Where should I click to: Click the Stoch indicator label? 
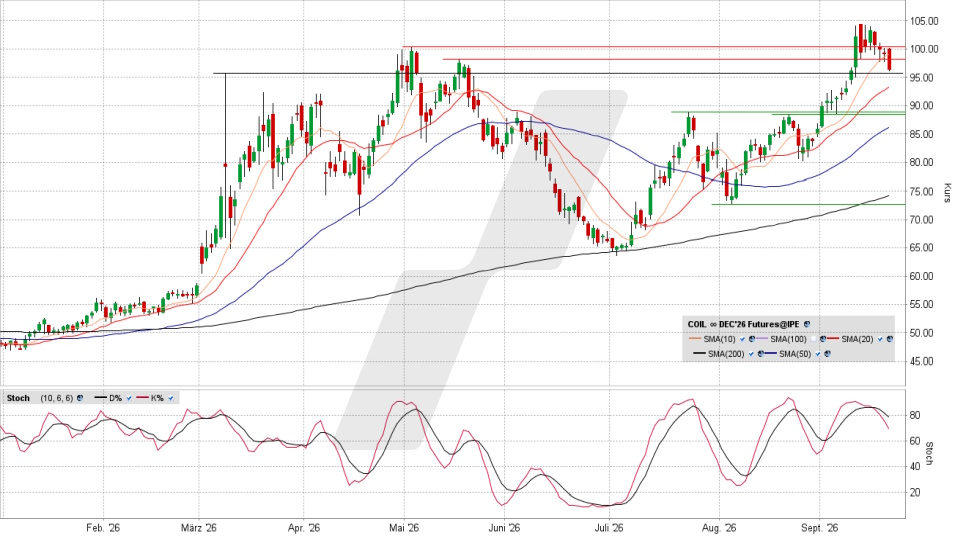click(18, 398)
